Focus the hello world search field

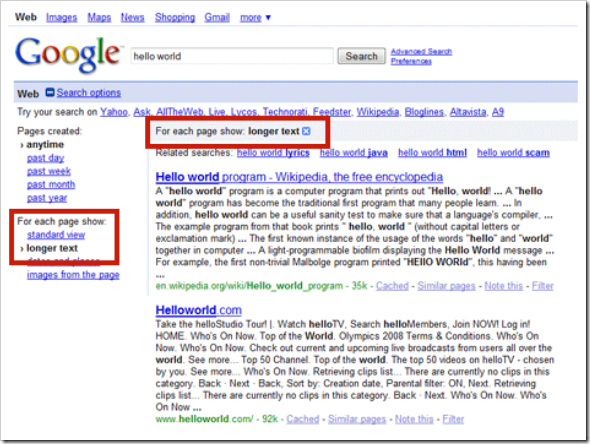232,56
